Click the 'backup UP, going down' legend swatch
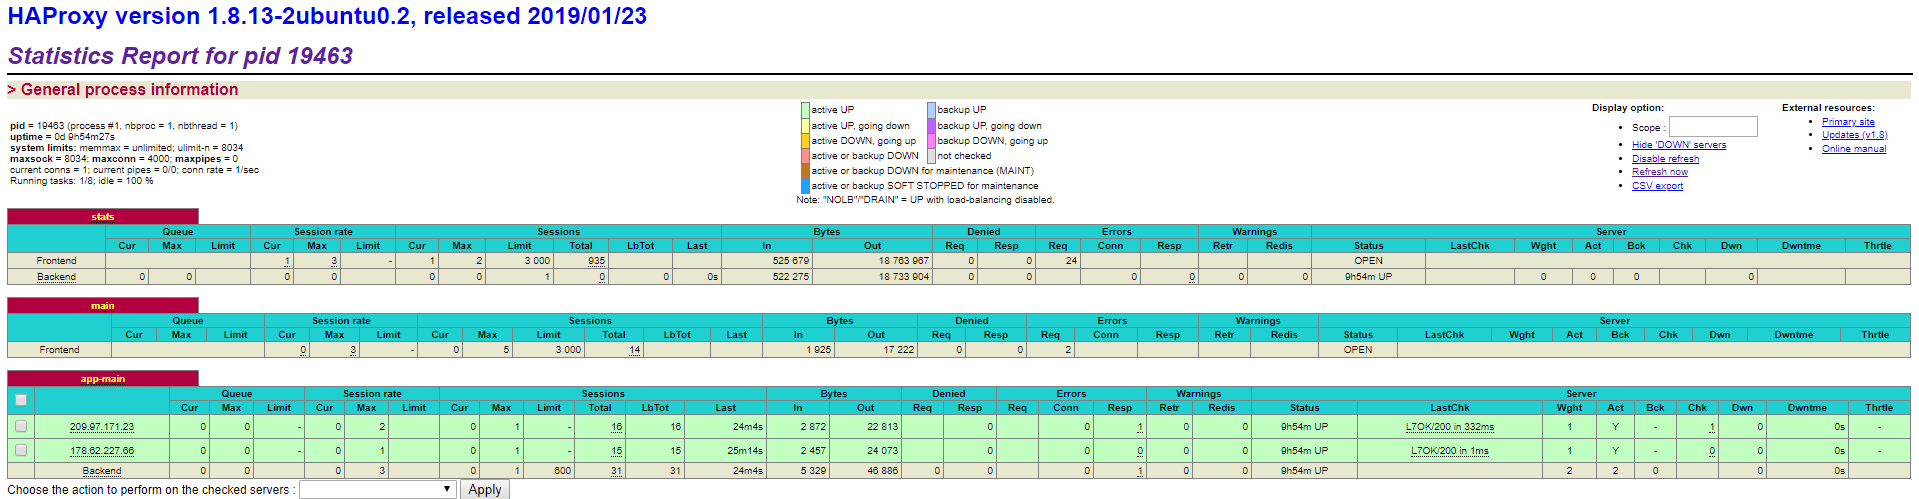This screenshot has height=499, width=1919. coord(931,126)
